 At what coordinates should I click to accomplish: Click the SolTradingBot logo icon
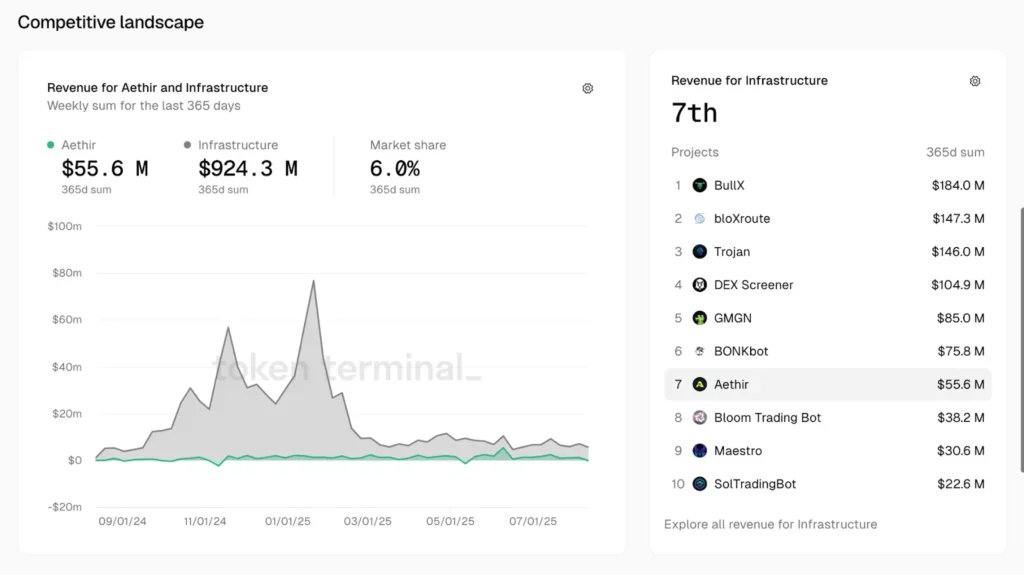click(699, 484)
